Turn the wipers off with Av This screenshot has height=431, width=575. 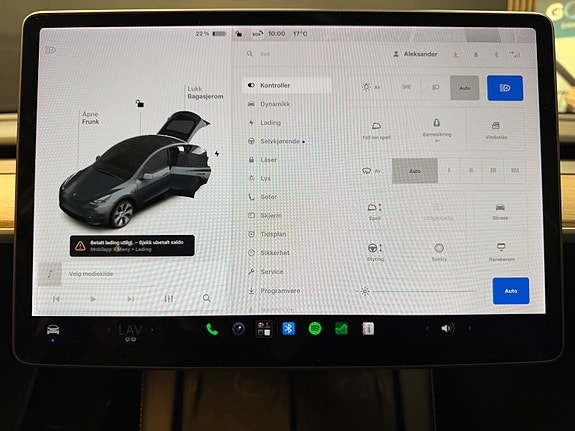(371, 171)
